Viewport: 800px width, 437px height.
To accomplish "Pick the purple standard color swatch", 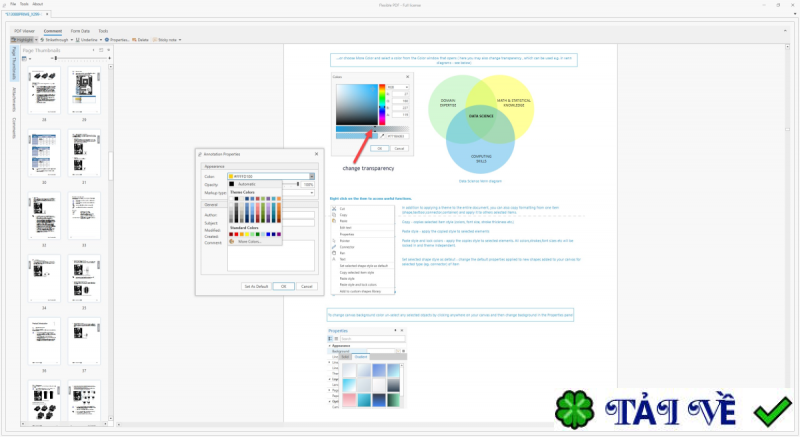I will click(279, 234).
